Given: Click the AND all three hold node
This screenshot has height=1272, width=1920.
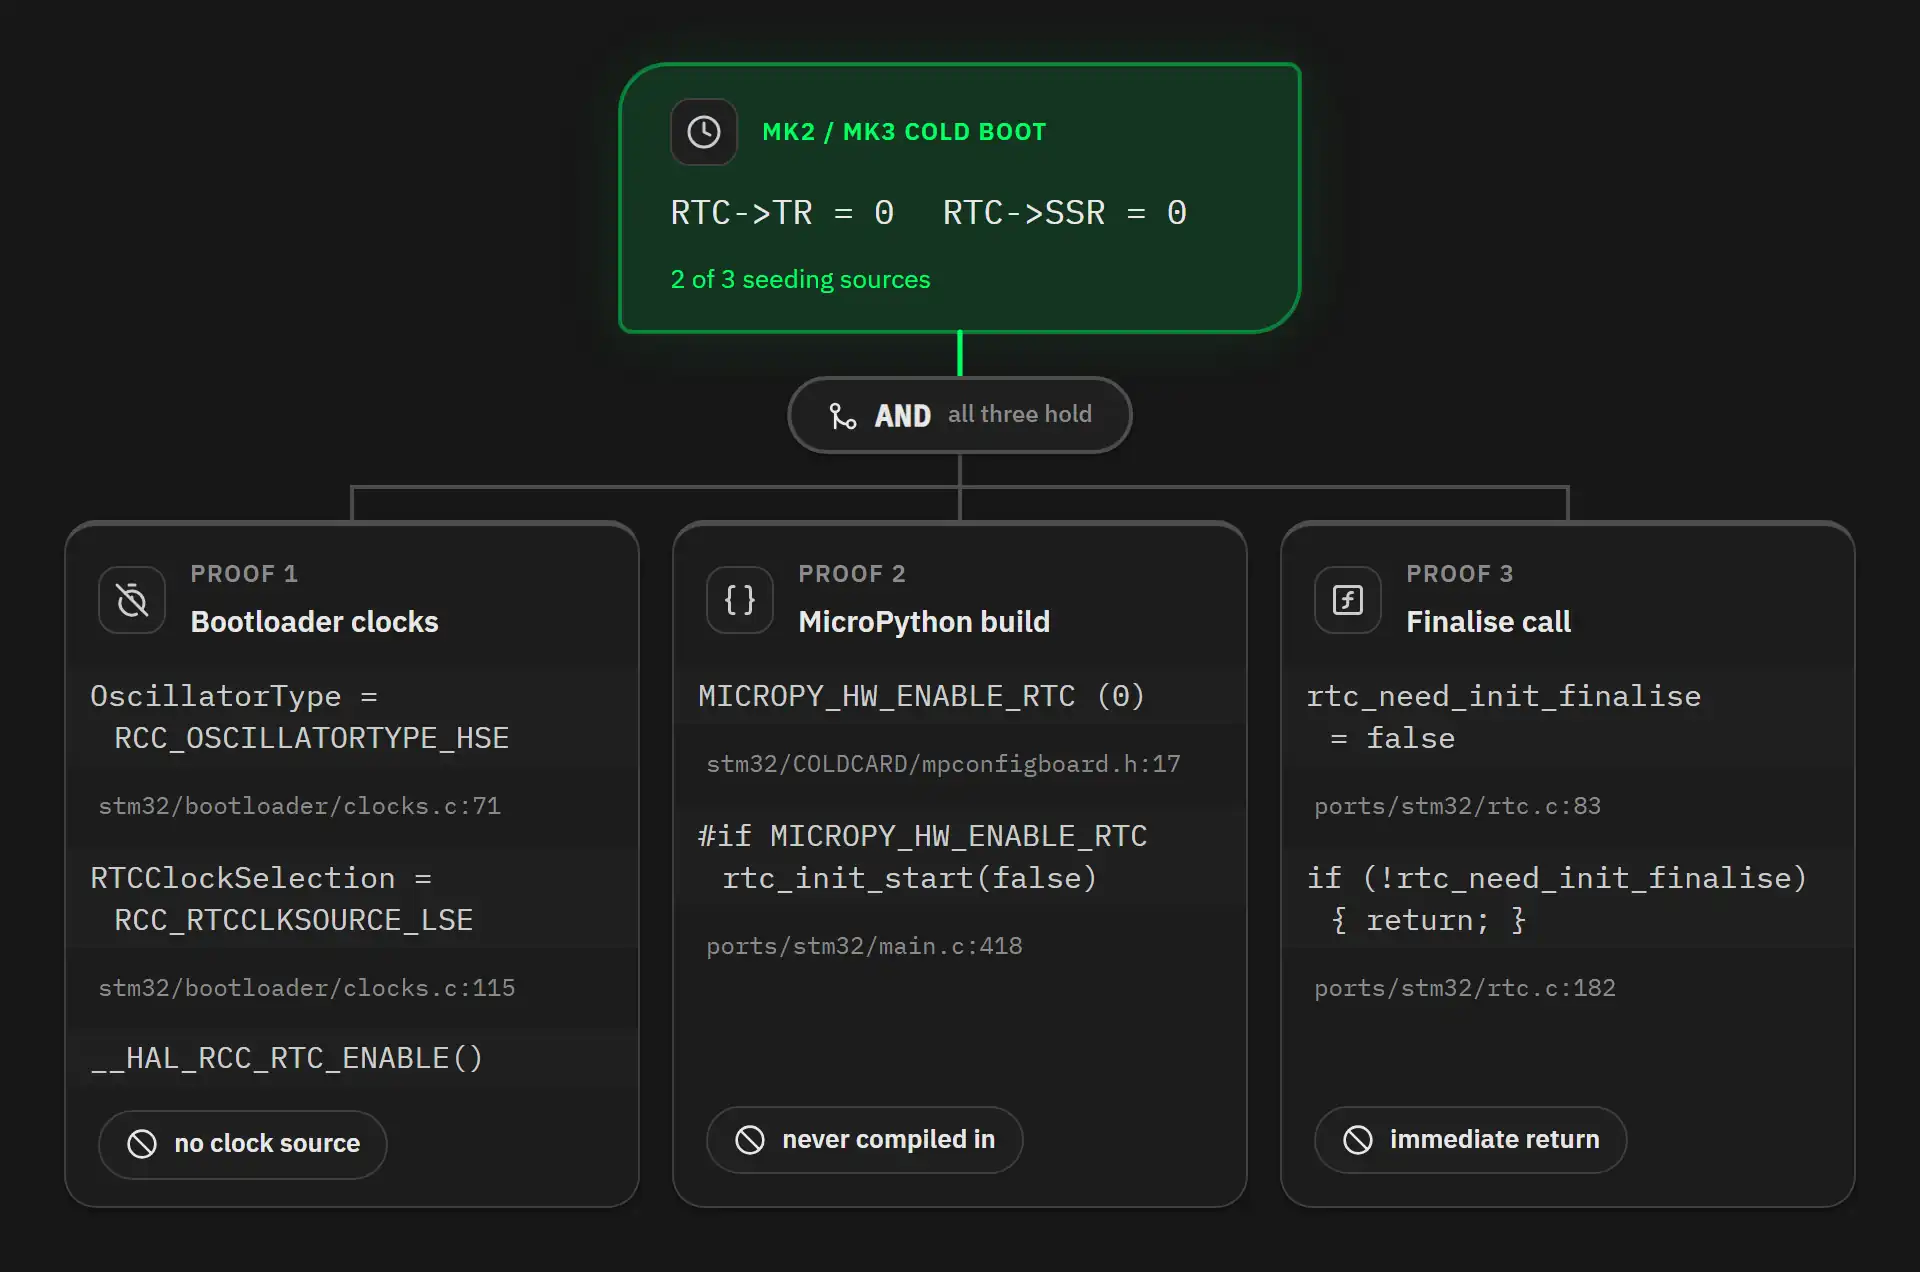Looking at the screenshot, I should pyautogui.click(x=960, y=415).
